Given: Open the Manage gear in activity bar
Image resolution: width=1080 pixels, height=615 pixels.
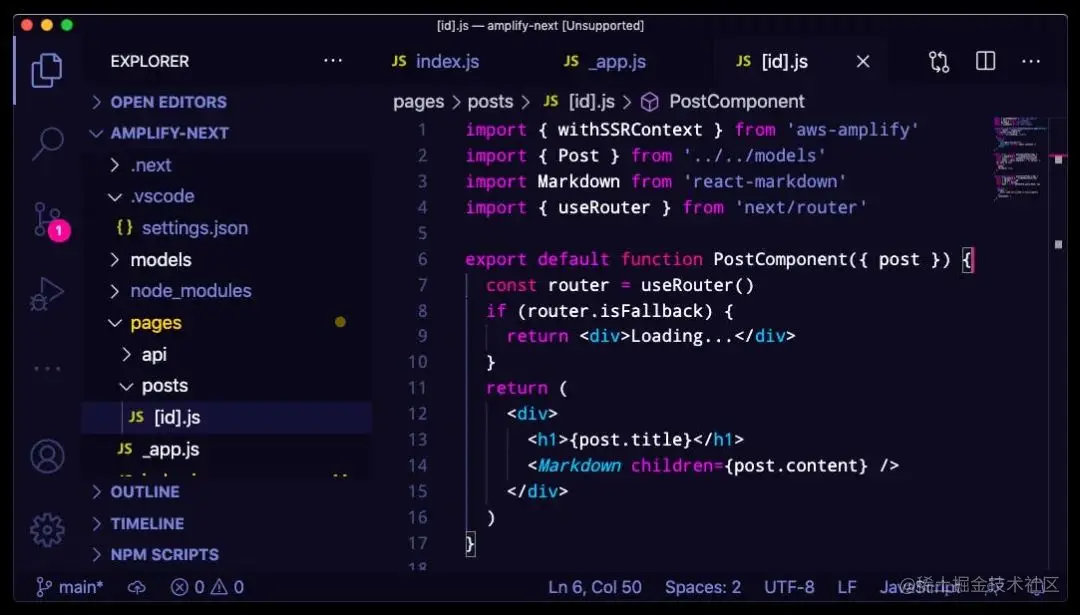Looking at the screenshot, I should tap(47, 530).
